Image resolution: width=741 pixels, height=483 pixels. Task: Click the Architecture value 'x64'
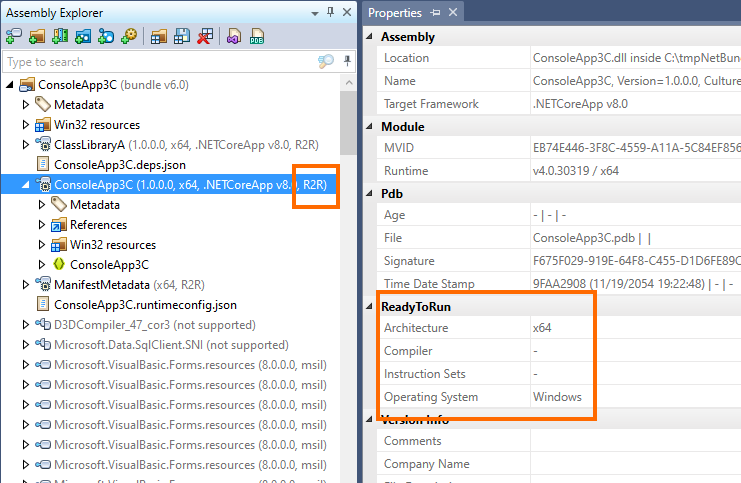[x=542, y=328]
